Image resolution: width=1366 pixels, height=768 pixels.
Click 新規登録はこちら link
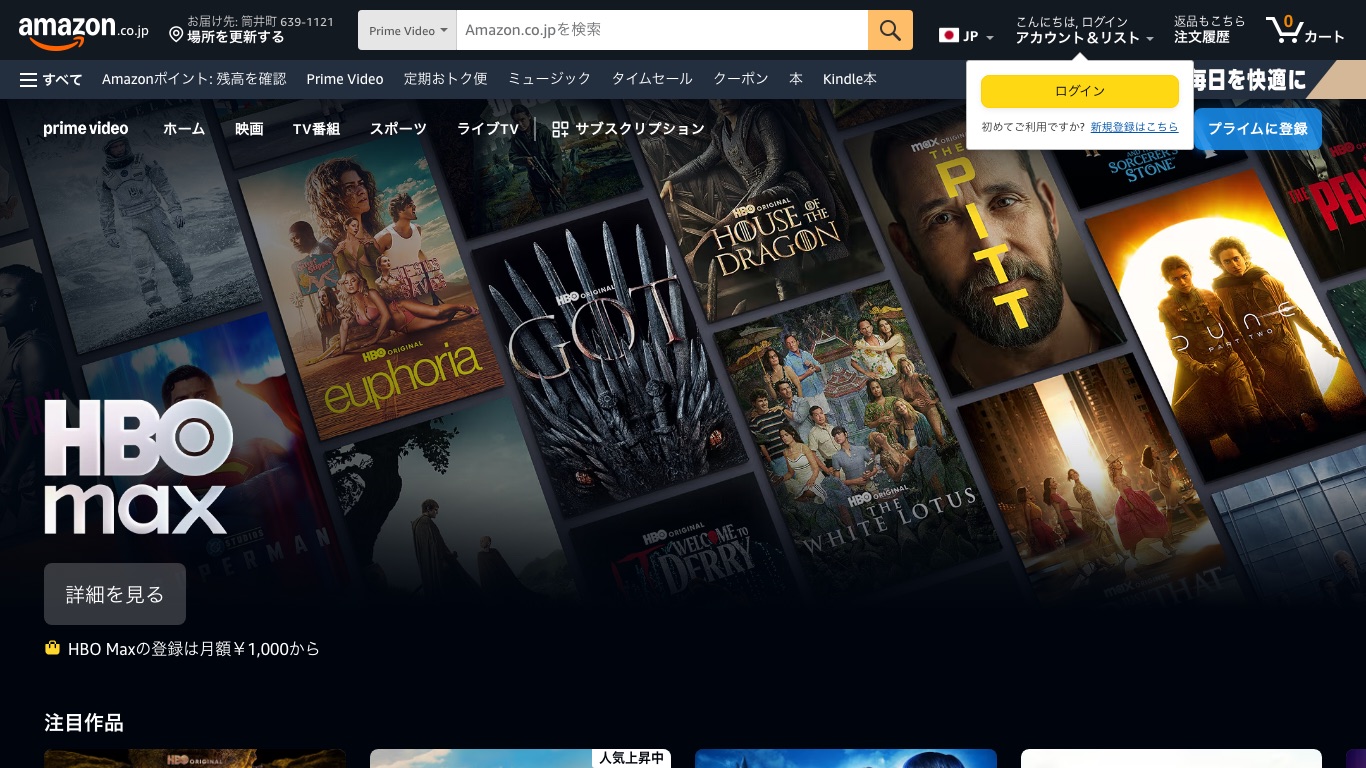click(x=1134, y=127)
